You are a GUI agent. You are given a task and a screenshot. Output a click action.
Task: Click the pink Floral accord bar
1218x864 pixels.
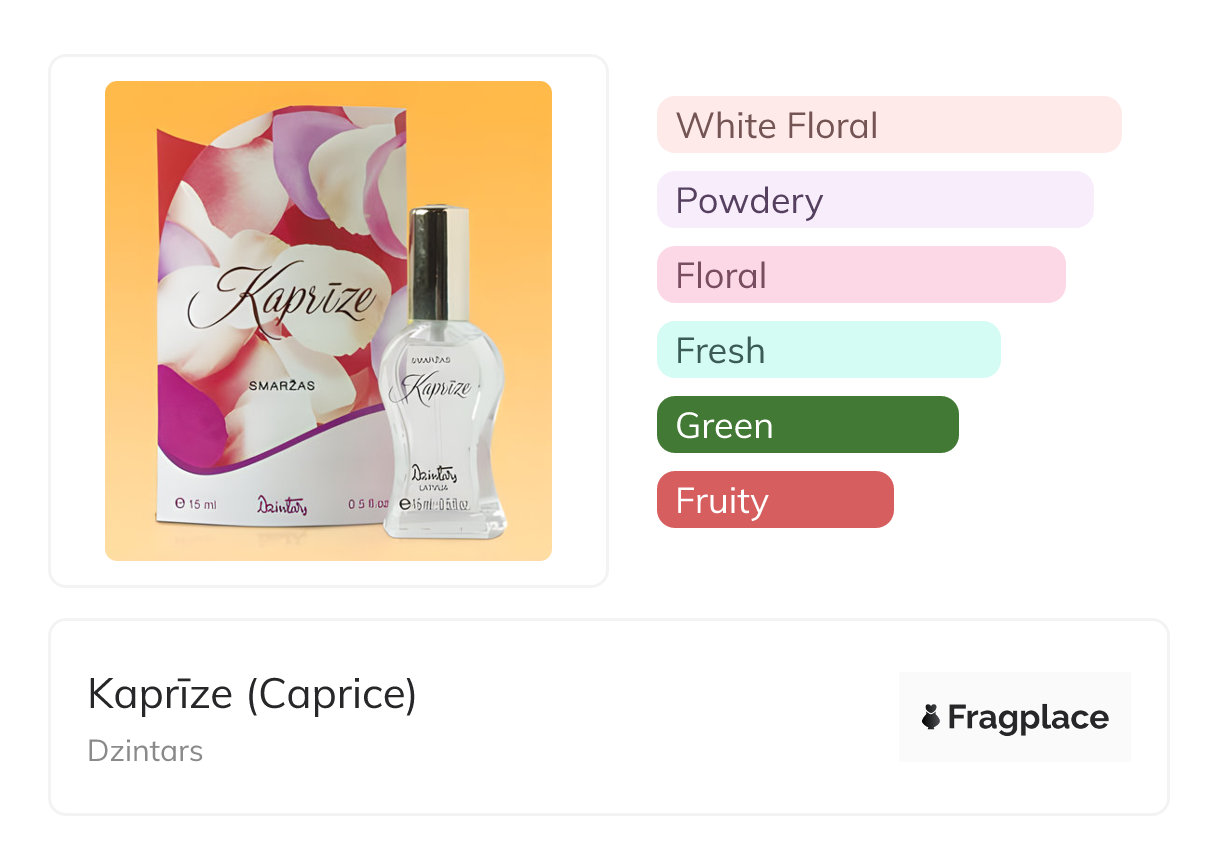[x=860, y=275]
